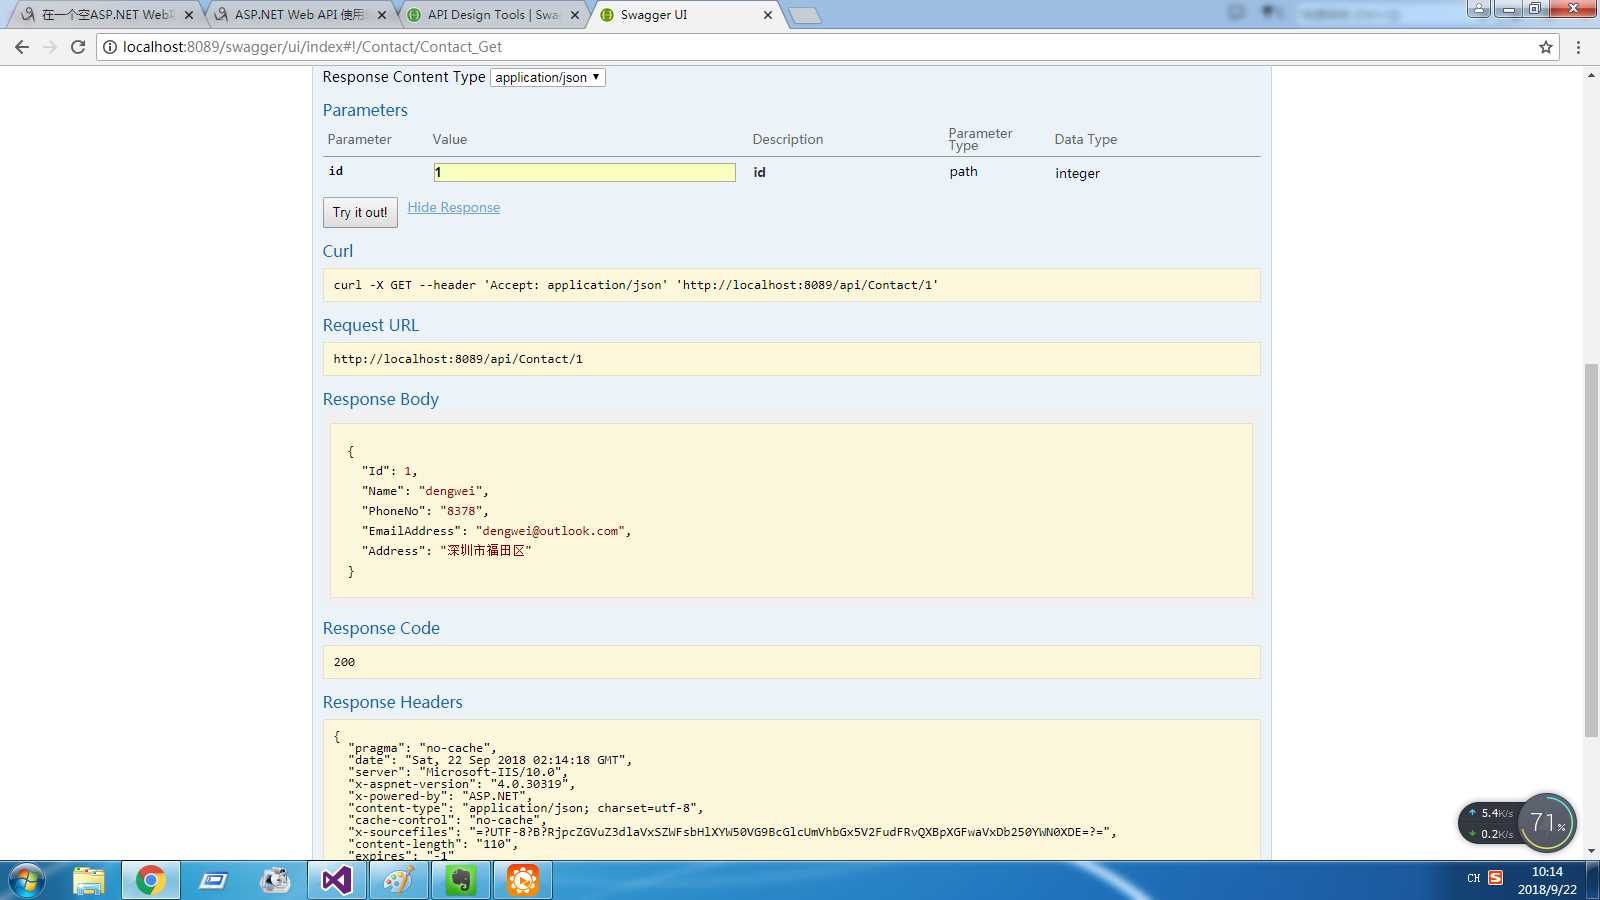Viewport: 1600px width, 900px height.
Task: Click the Try it out! button
Action: [360, 212]
